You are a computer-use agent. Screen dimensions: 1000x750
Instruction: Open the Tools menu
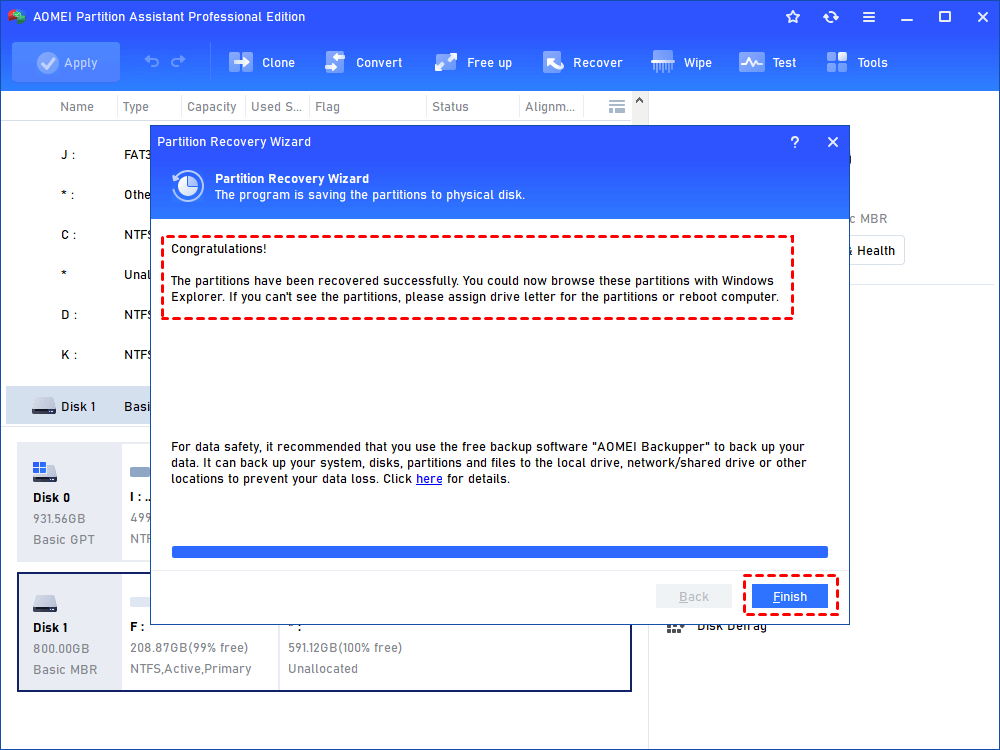pos(857,62)
